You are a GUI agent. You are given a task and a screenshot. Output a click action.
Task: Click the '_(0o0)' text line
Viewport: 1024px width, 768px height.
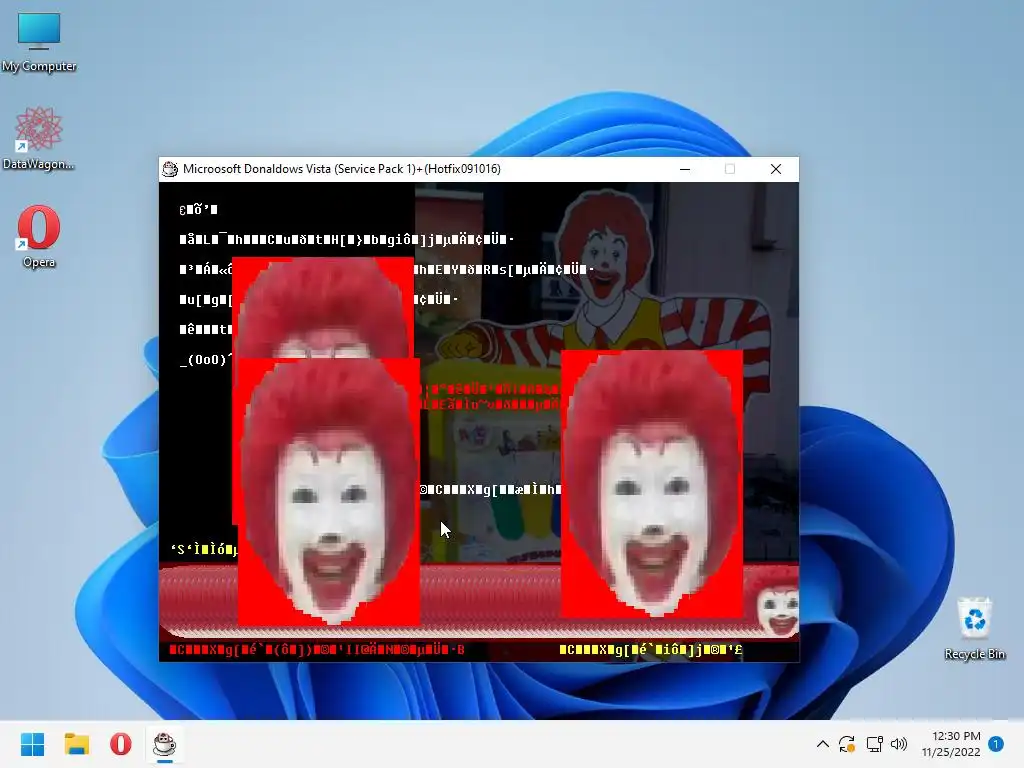(x=206, y=359)
